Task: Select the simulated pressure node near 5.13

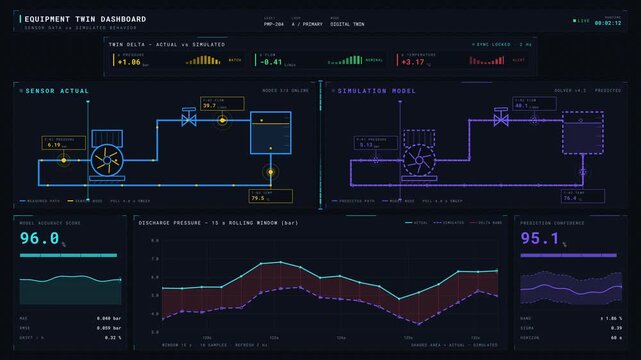Action: tap(376, 160)
